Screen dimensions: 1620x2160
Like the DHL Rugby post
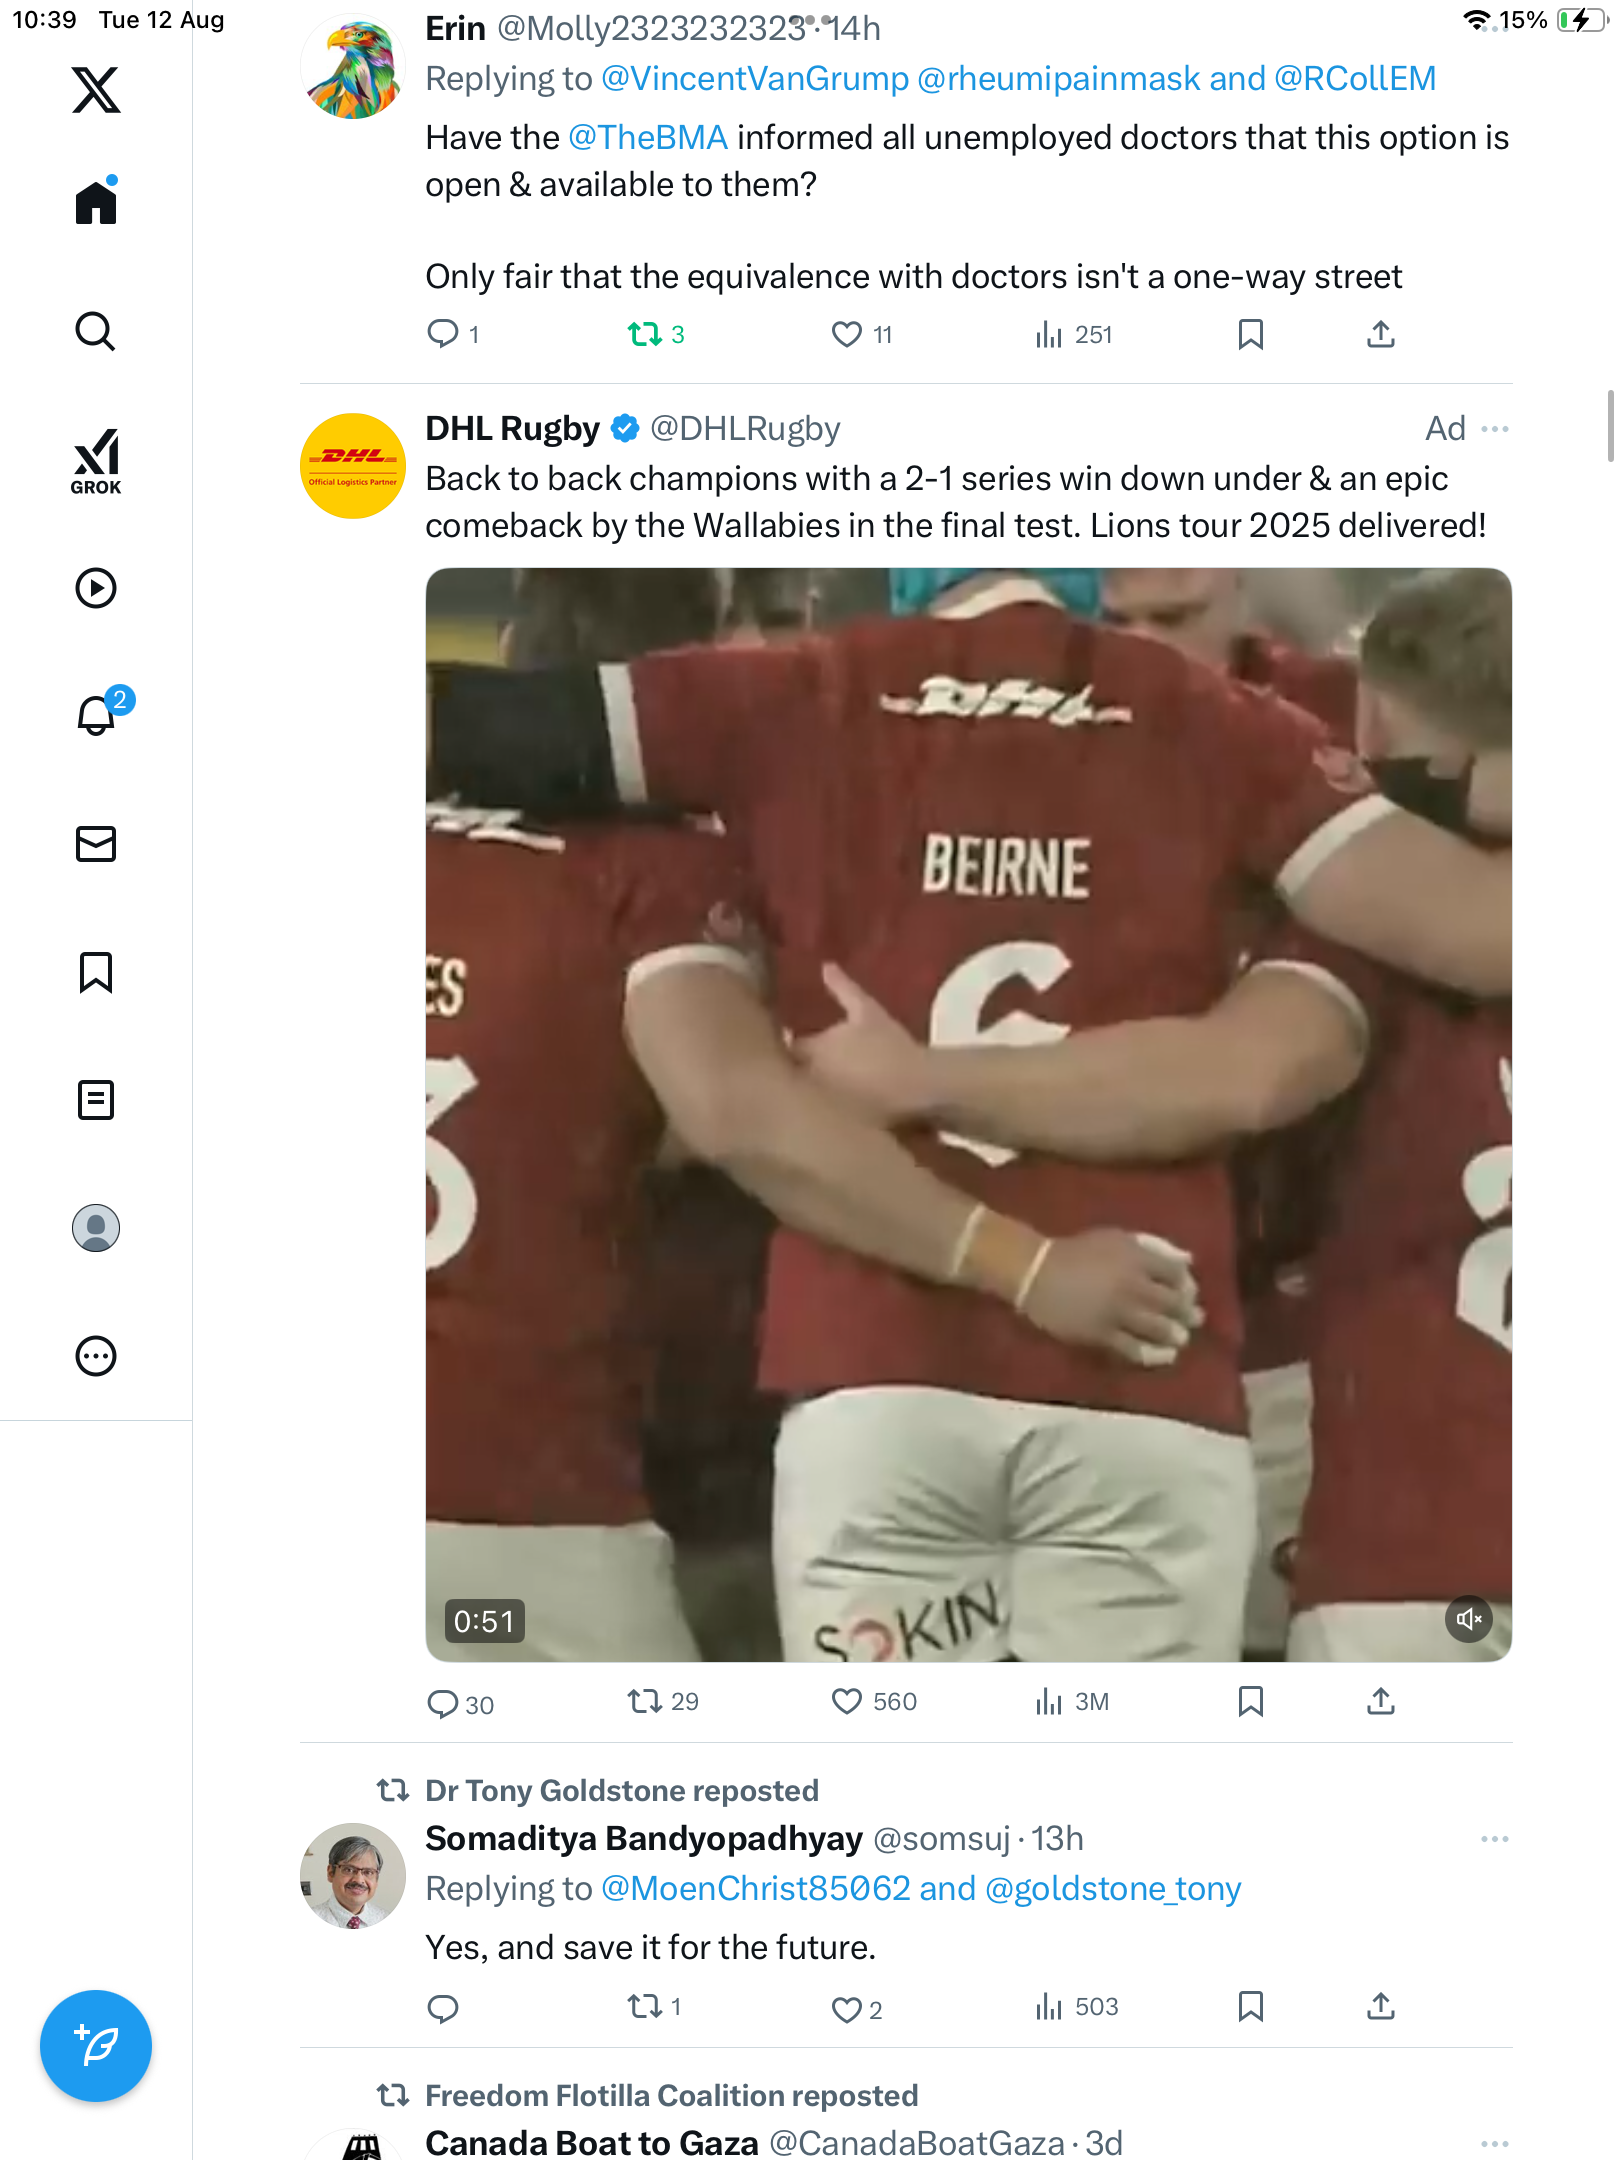pos(847,1701)
